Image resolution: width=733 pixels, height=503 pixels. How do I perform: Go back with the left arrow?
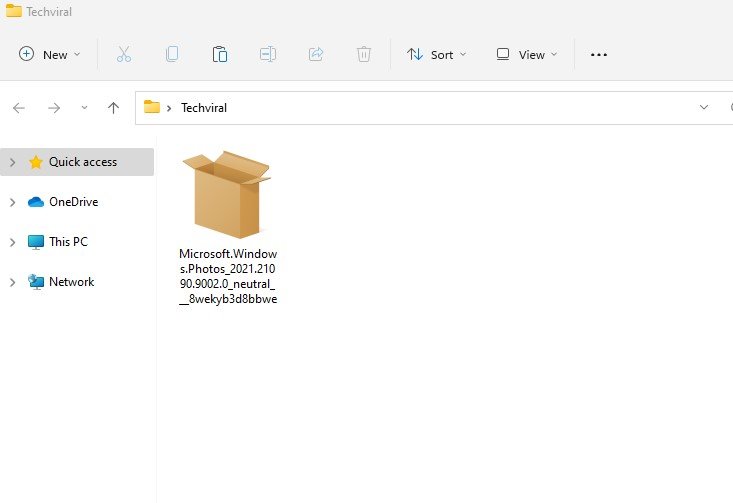[x=19, y=108]
